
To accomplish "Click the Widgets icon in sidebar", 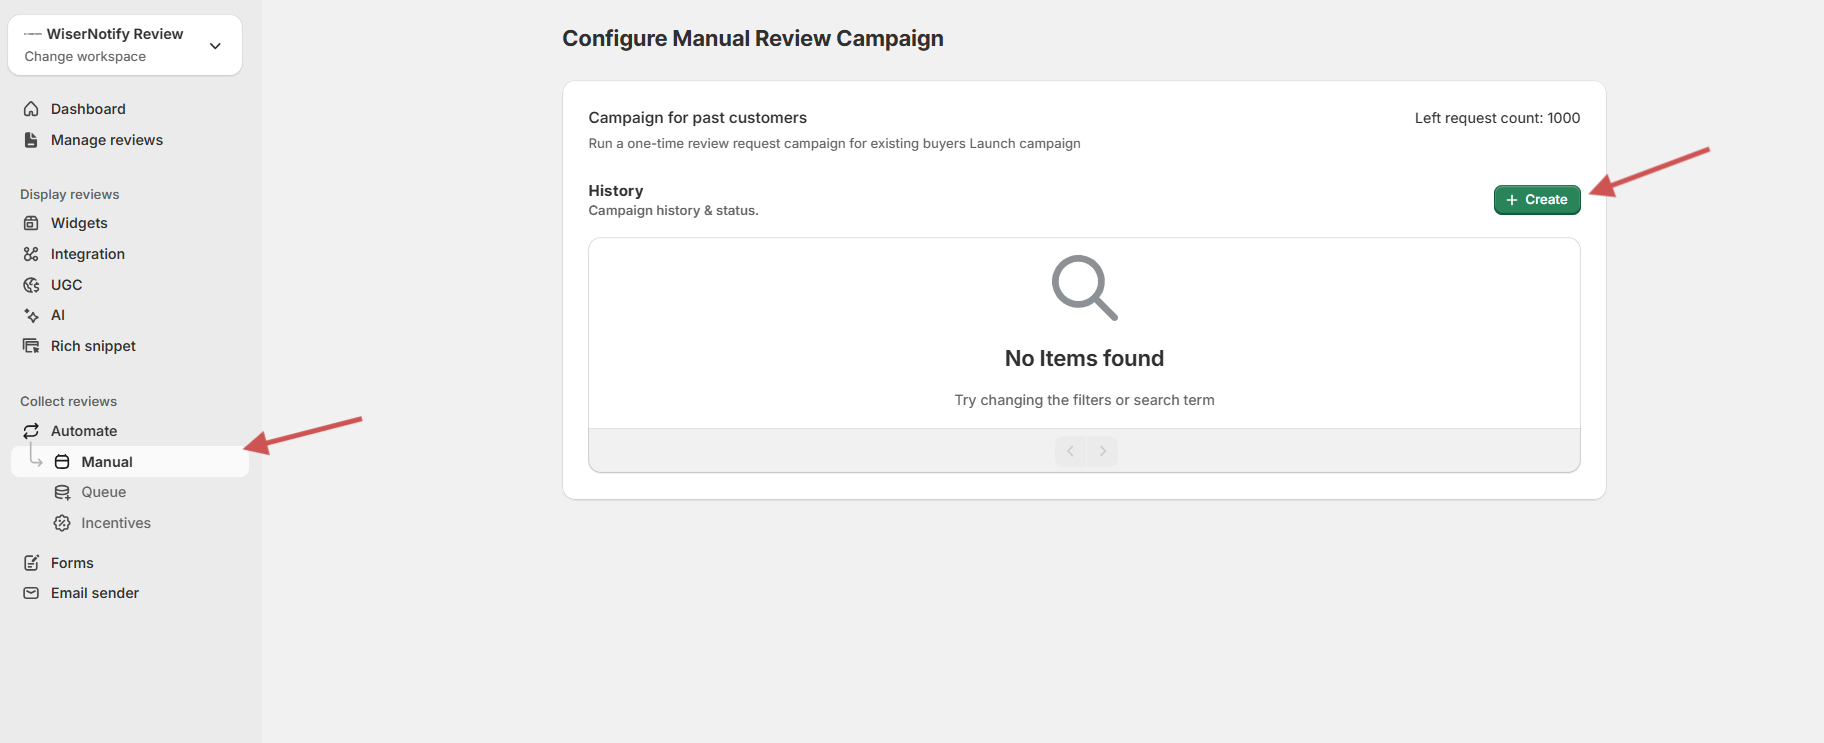I will tap(31, 223).
